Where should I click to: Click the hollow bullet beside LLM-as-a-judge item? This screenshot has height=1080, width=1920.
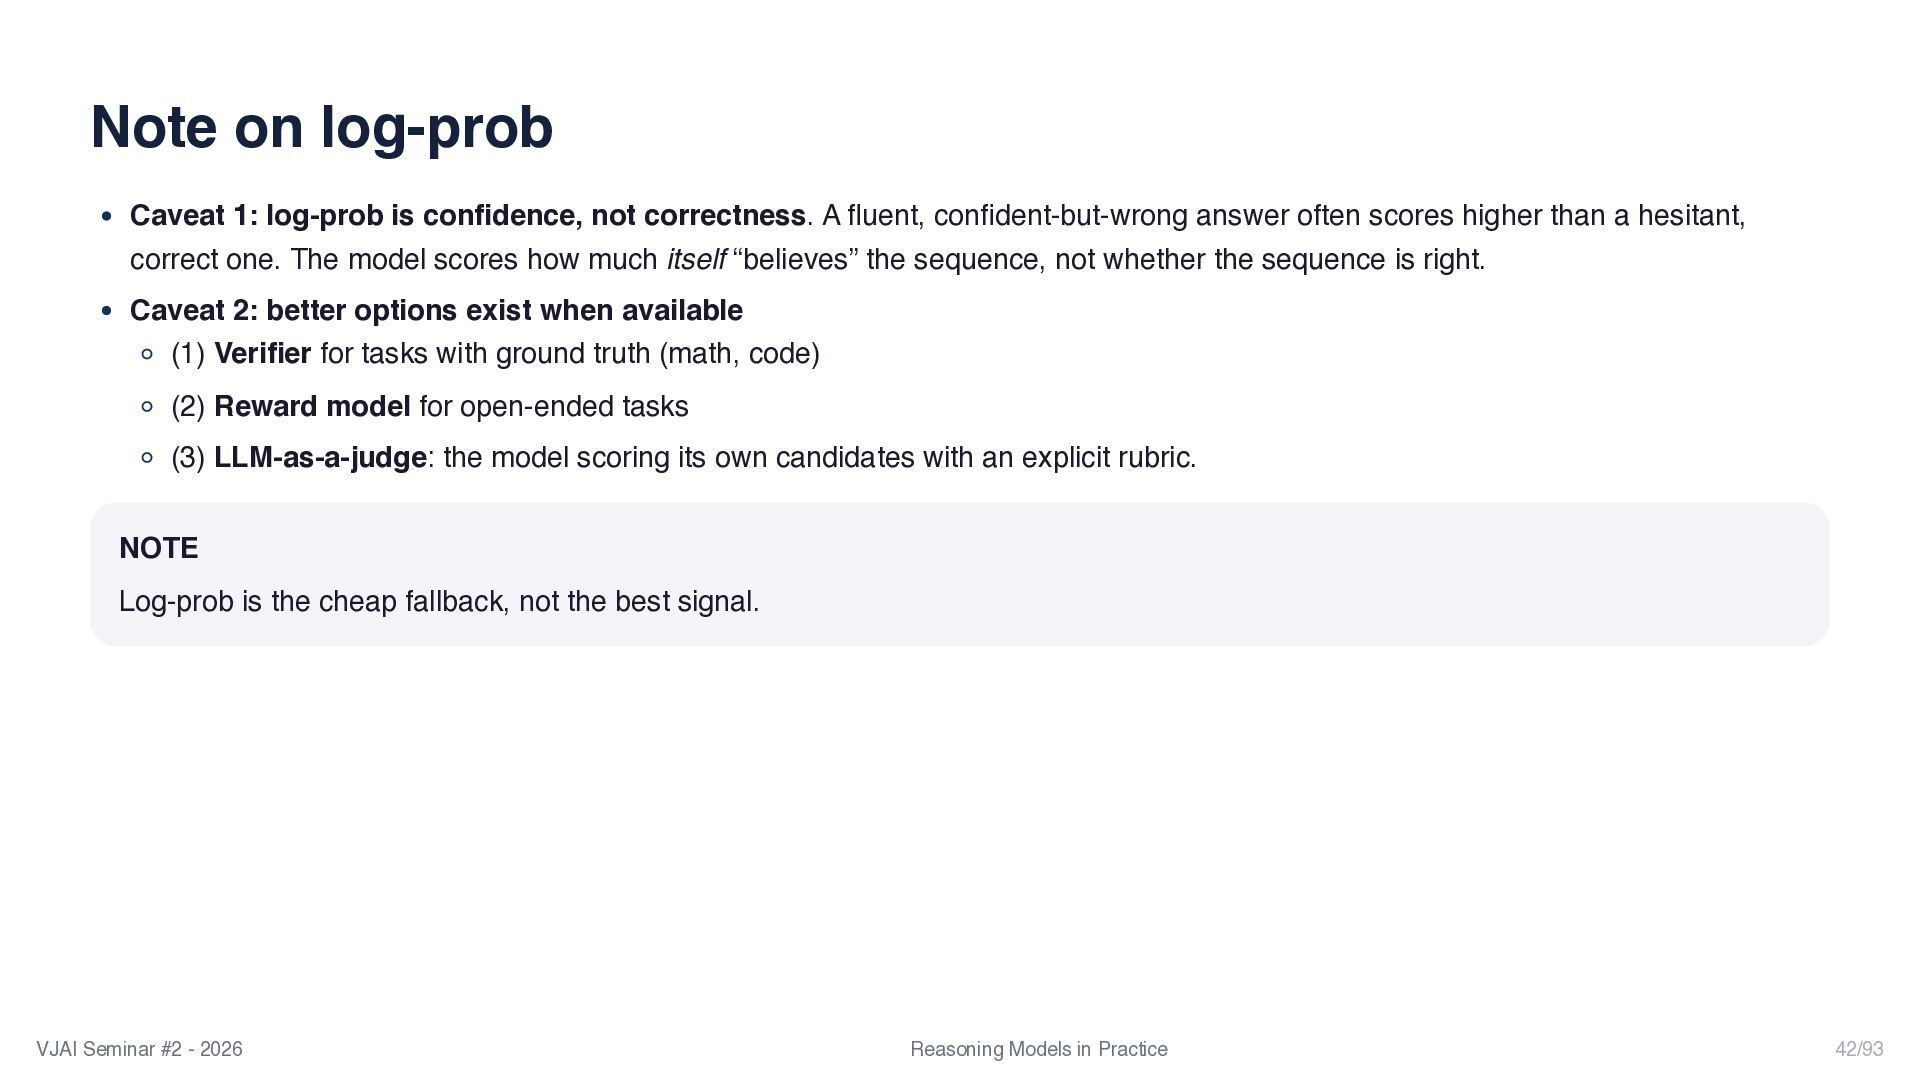[x=148, y=458]
